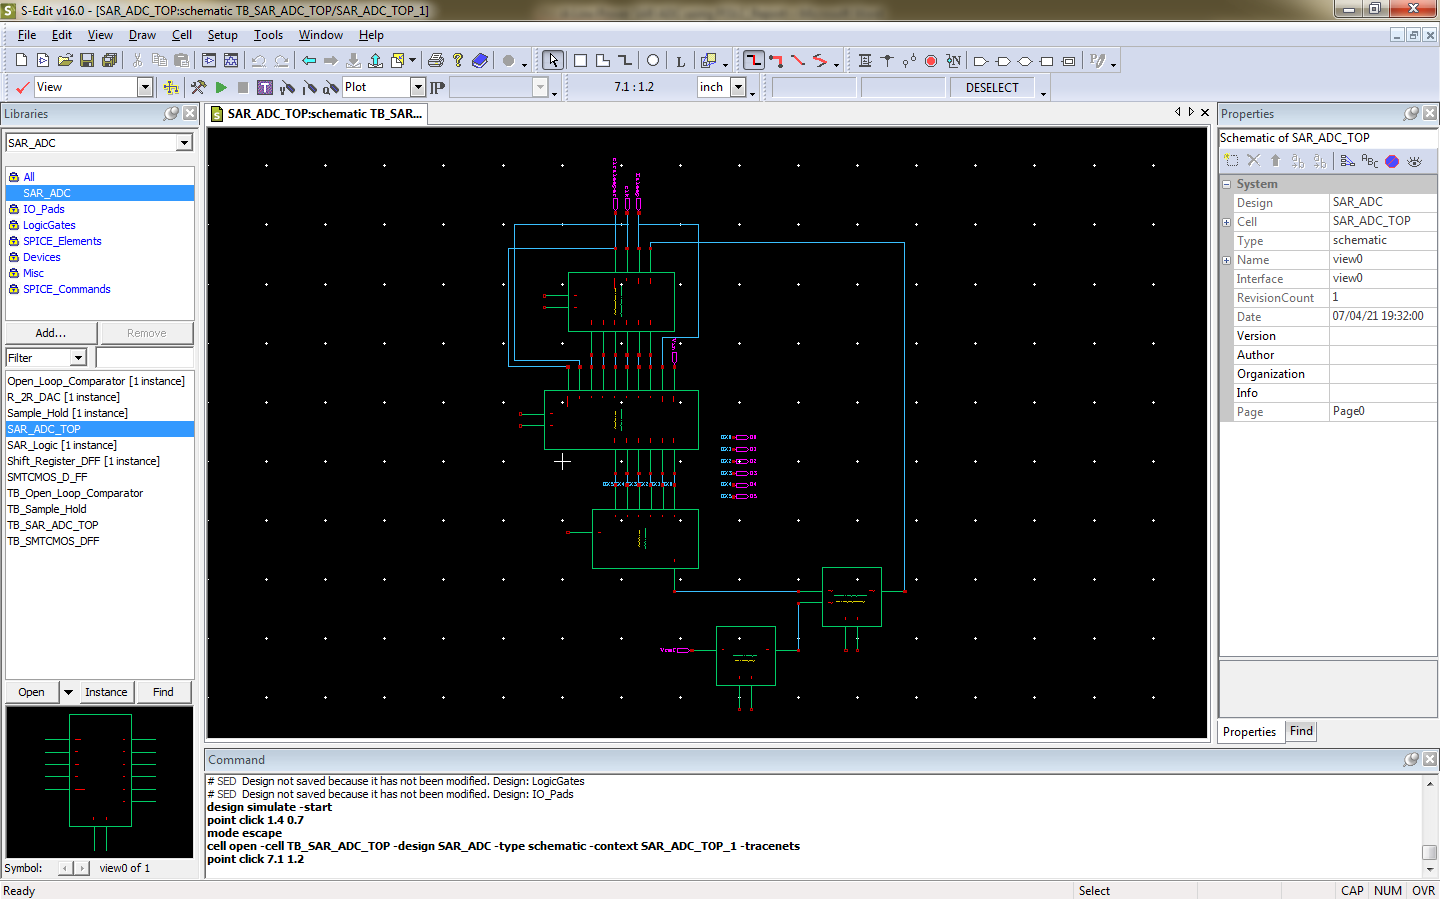Click the hammer Simulation Setup icon
The width and height of the screenshot is (1440, 900).
pos(198,88)
